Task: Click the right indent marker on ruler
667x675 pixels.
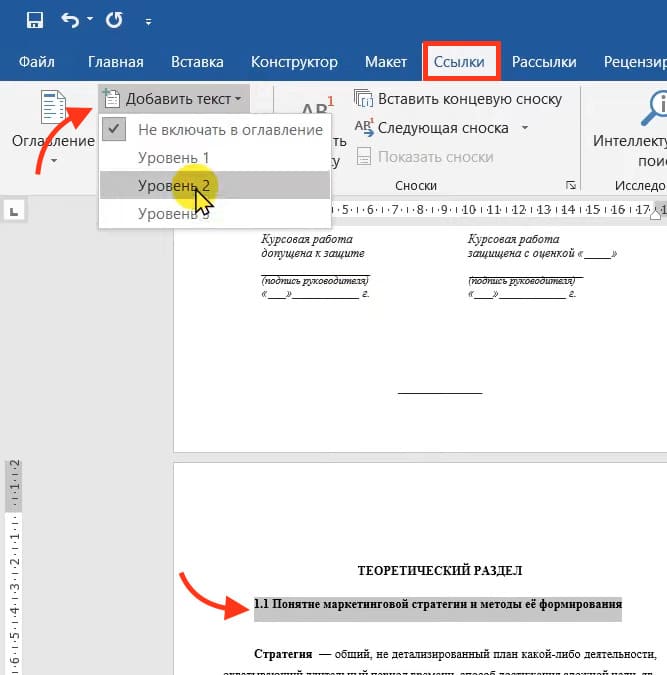Action: coord(656,214)
